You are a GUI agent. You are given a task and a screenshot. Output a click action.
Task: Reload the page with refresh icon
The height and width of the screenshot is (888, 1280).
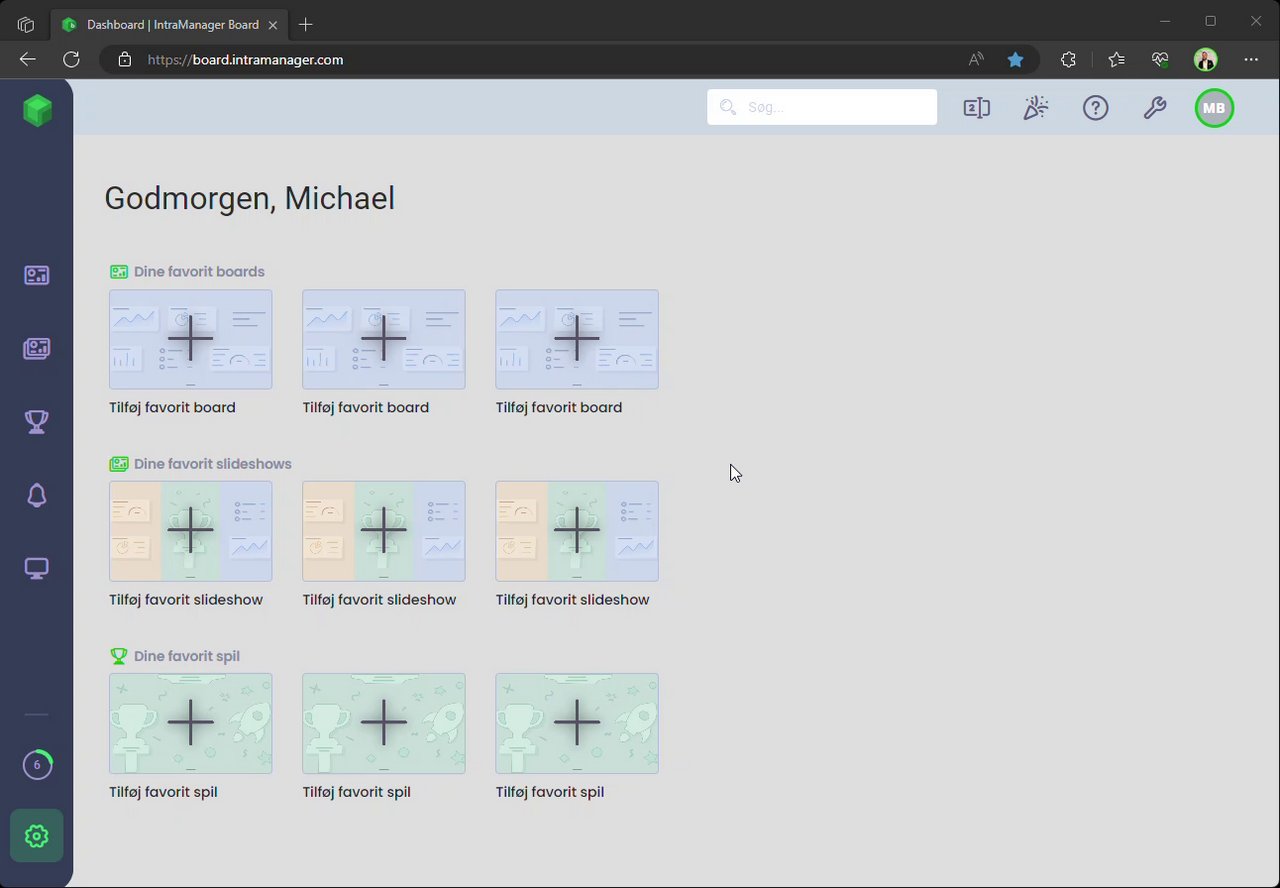(71, 60)
